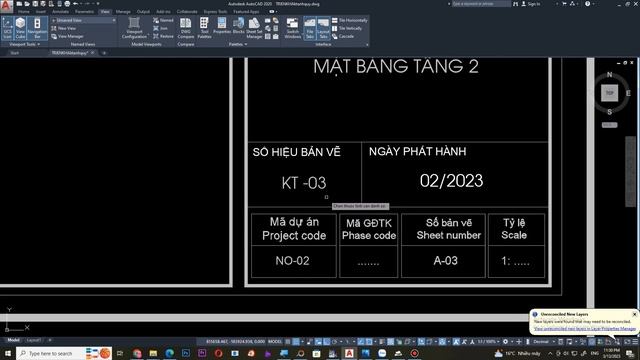Click the Open file quick access icon
Viewport: 640px width, 360px height.
pyautogui.click(x=27, y=4)
